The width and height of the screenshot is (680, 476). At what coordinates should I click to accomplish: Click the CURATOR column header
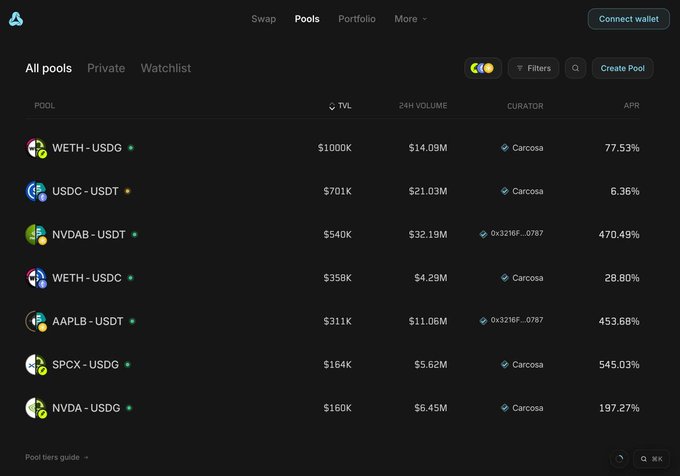[525, 106]
